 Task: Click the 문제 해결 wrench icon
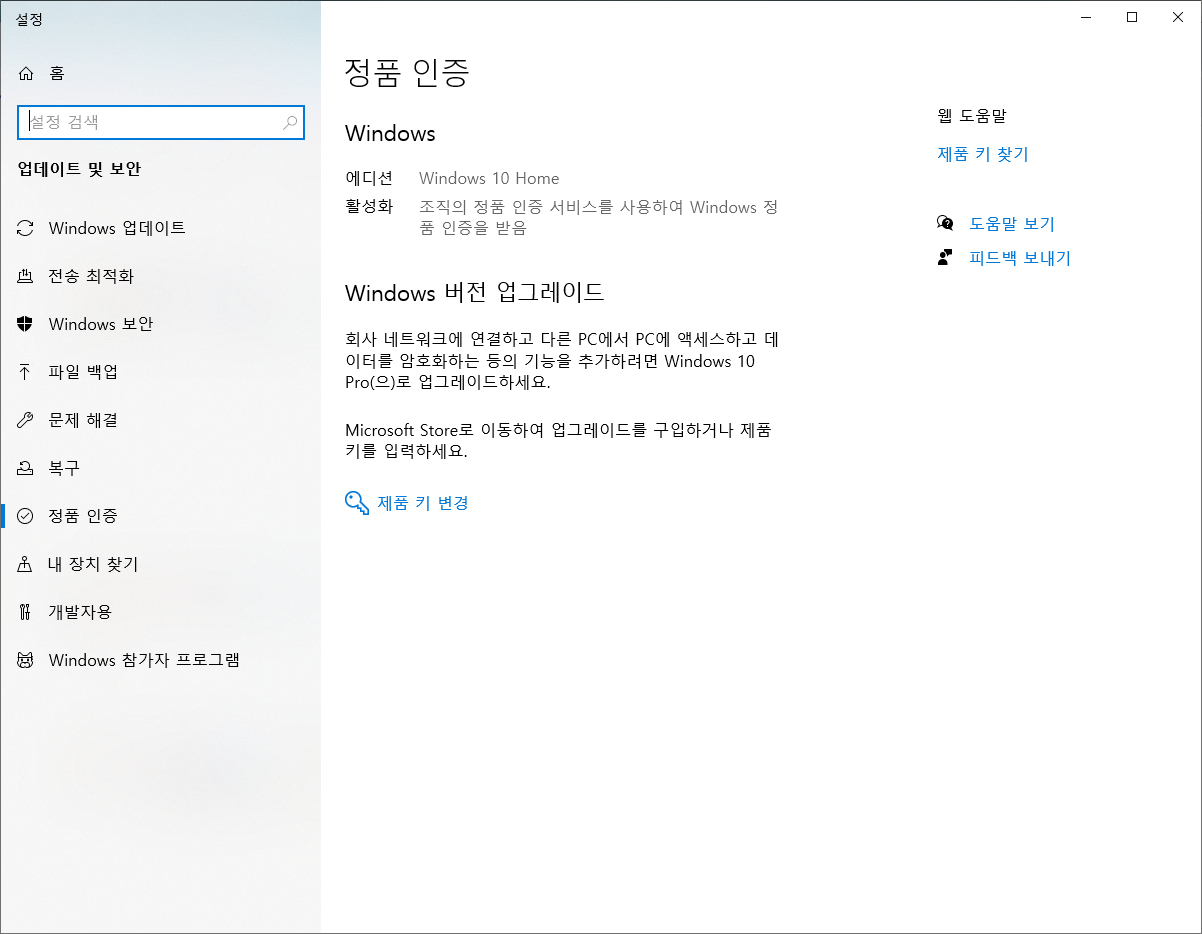26,420
